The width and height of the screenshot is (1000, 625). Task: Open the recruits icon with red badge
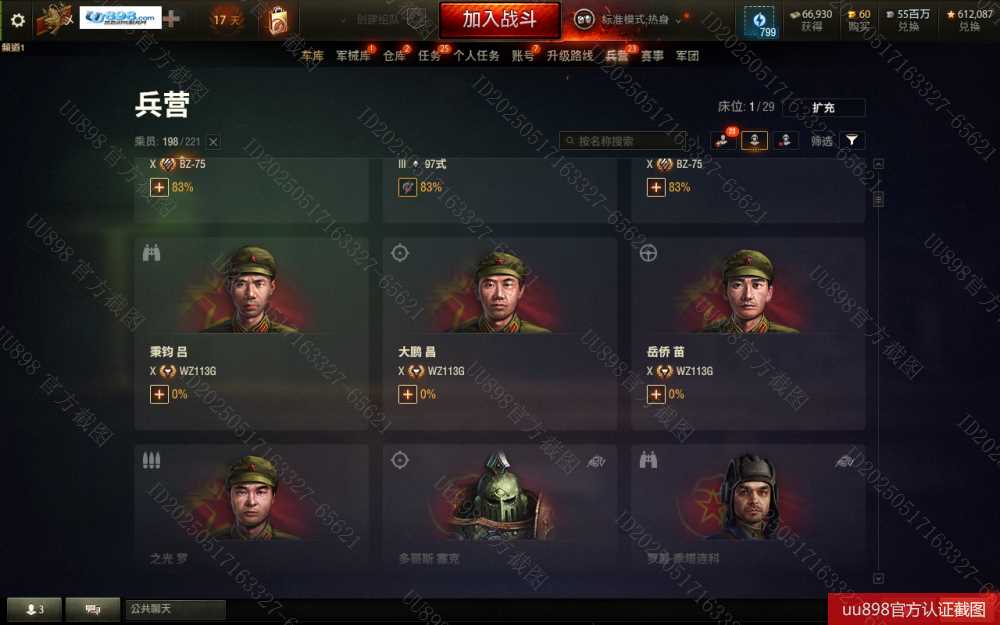[724, 140]
